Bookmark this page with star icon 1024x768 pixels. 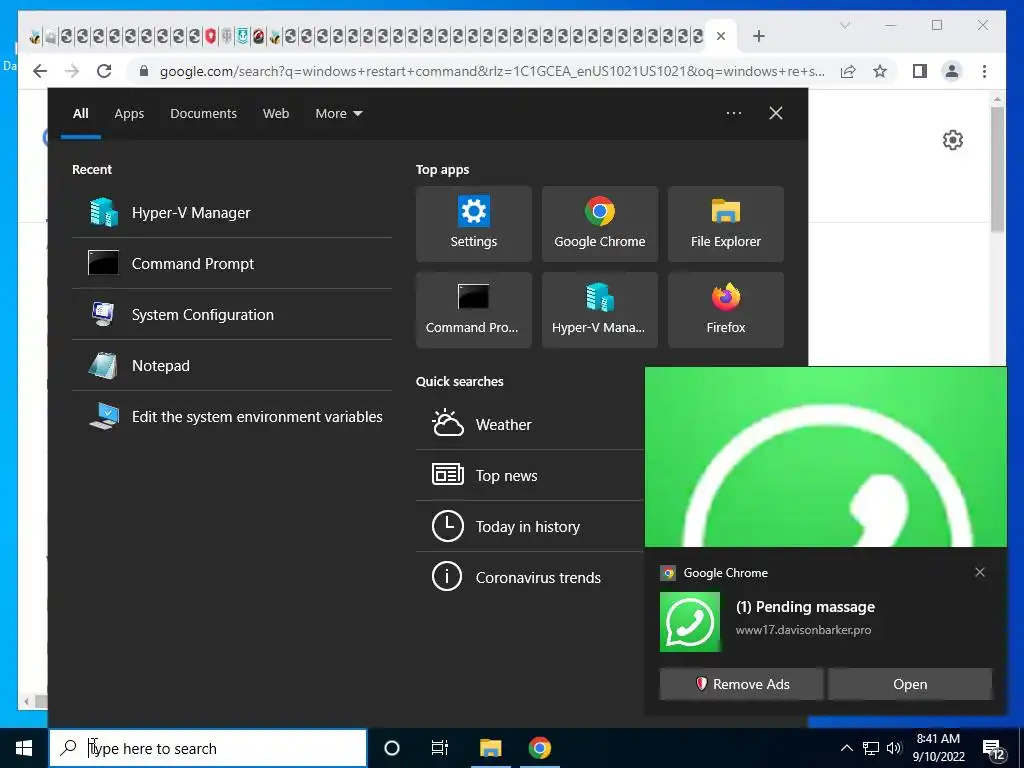(880, 71)
